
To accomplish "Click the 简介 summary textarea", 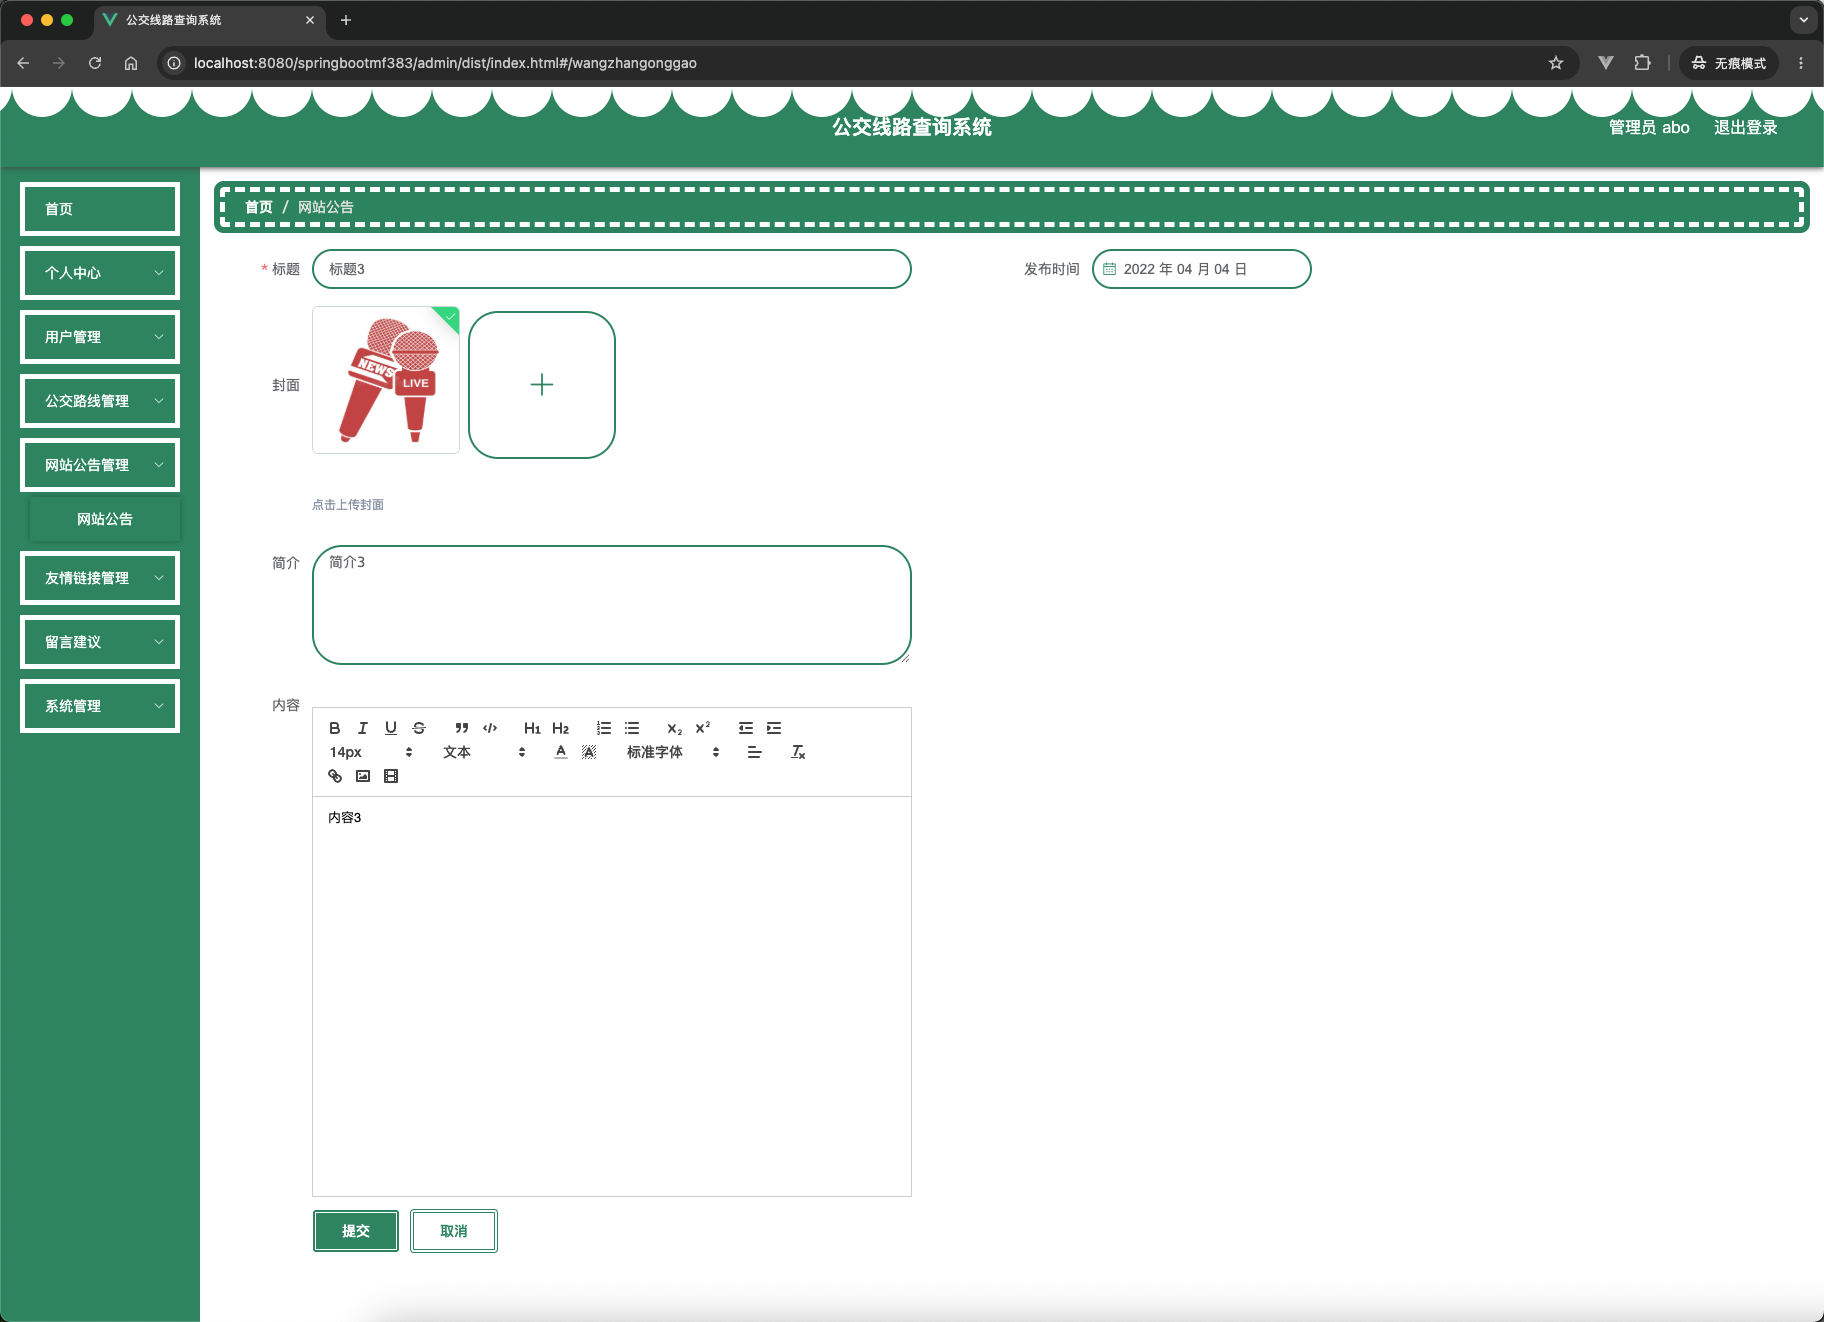I will tap(612, 605).
